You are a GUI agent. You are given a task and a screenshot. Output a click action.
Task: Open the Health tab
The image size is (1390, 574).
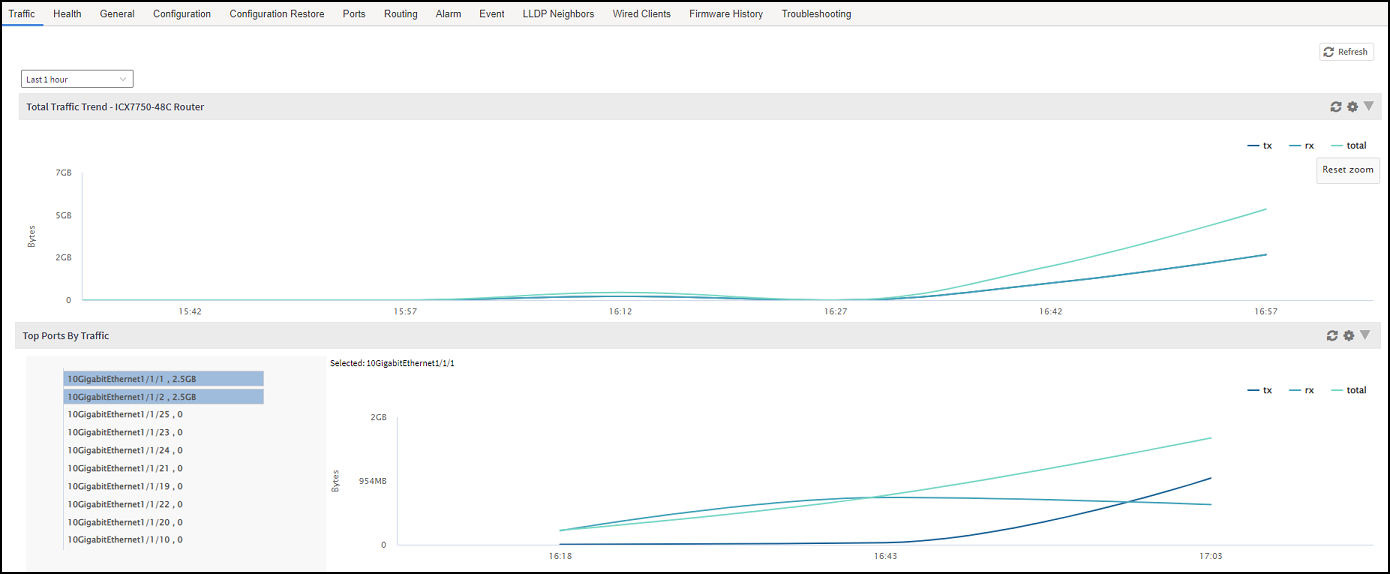pyautogui.click(x=67, y=14)
